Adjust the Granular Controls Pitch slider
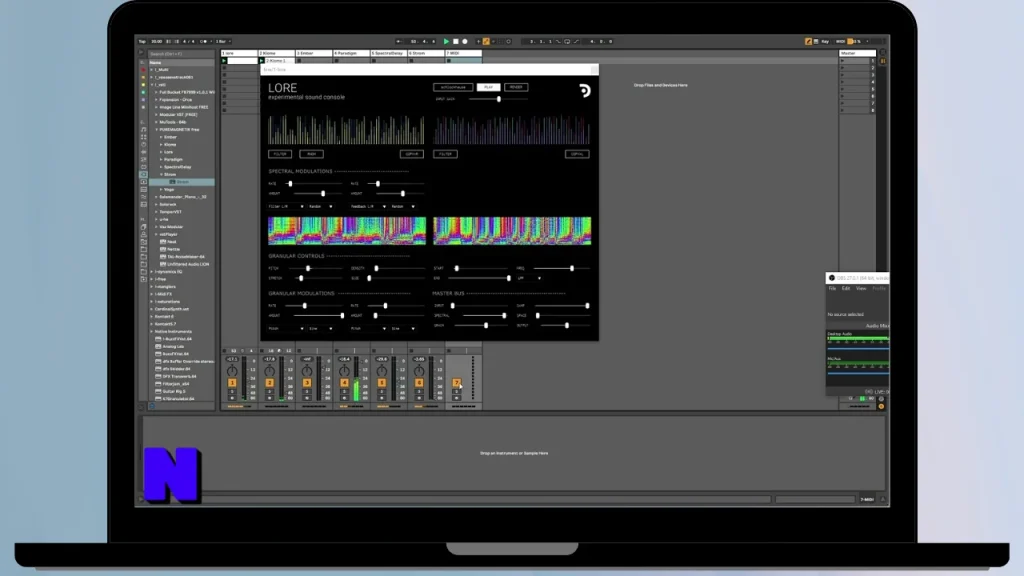Screen dimensions: 1024x576 pos(308,268)
